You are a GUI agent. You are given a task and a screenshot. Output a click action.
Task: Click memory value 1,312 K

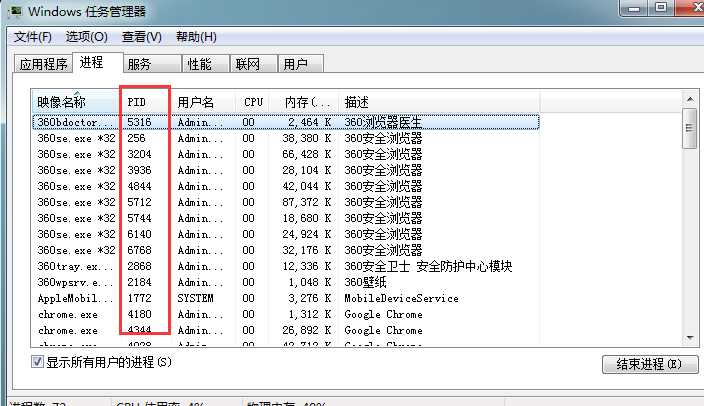(310, 314)
